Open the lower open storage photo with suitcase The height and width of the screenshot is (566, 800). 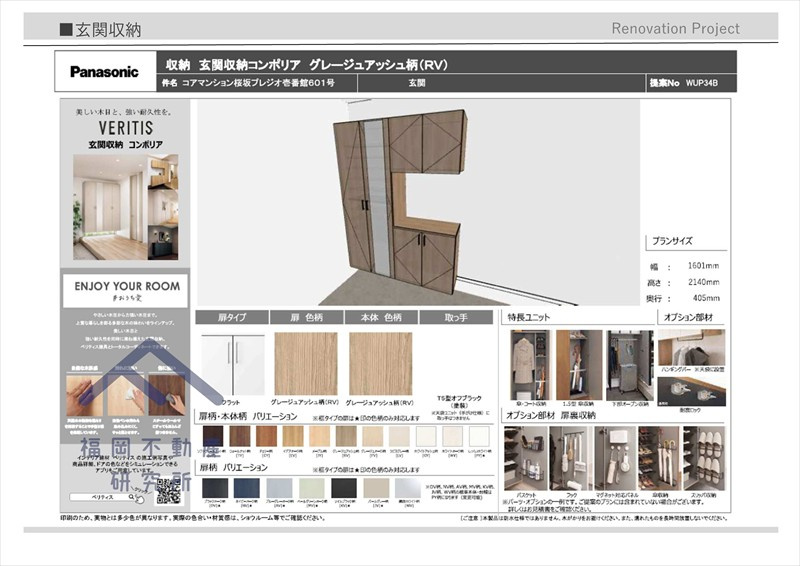[x=630, y=365]
